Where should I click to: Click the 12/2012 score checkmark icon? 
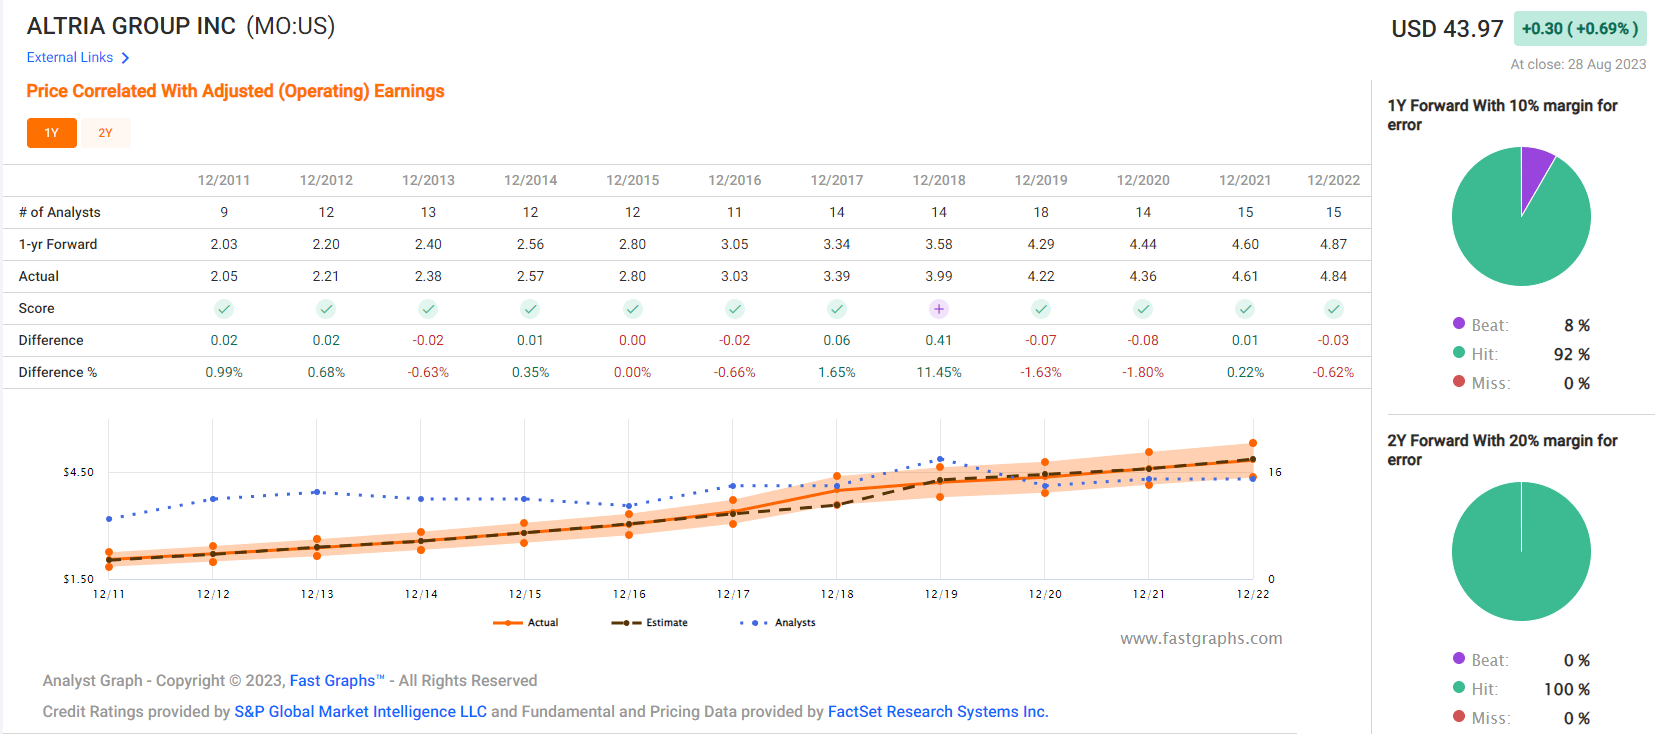tap(326, 309)
